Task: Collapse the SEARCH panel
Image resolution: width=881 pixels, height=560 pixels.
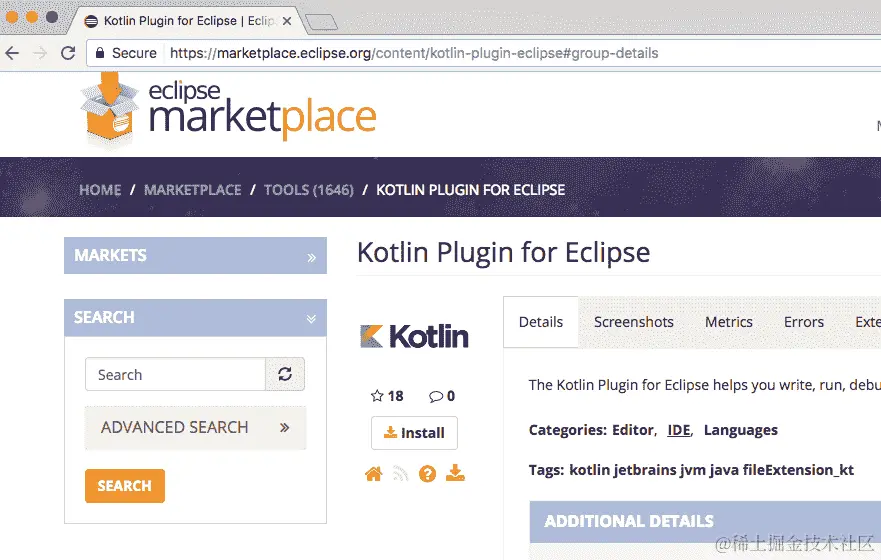Action: (x=195, y=318)
